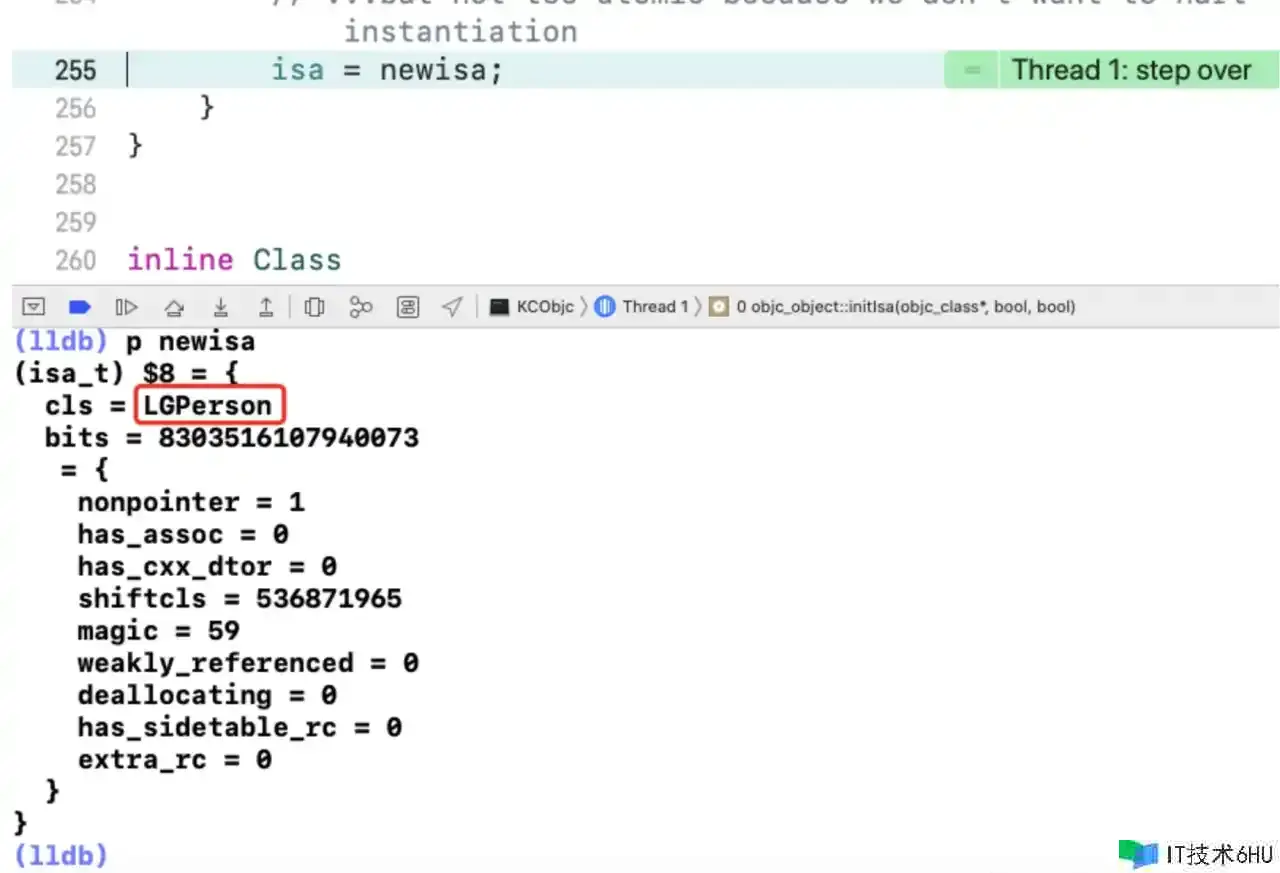Screen dimensions: 1280x873
Task: Click the Thread 1: step over annotation
Action: (x=1131, y=70)
